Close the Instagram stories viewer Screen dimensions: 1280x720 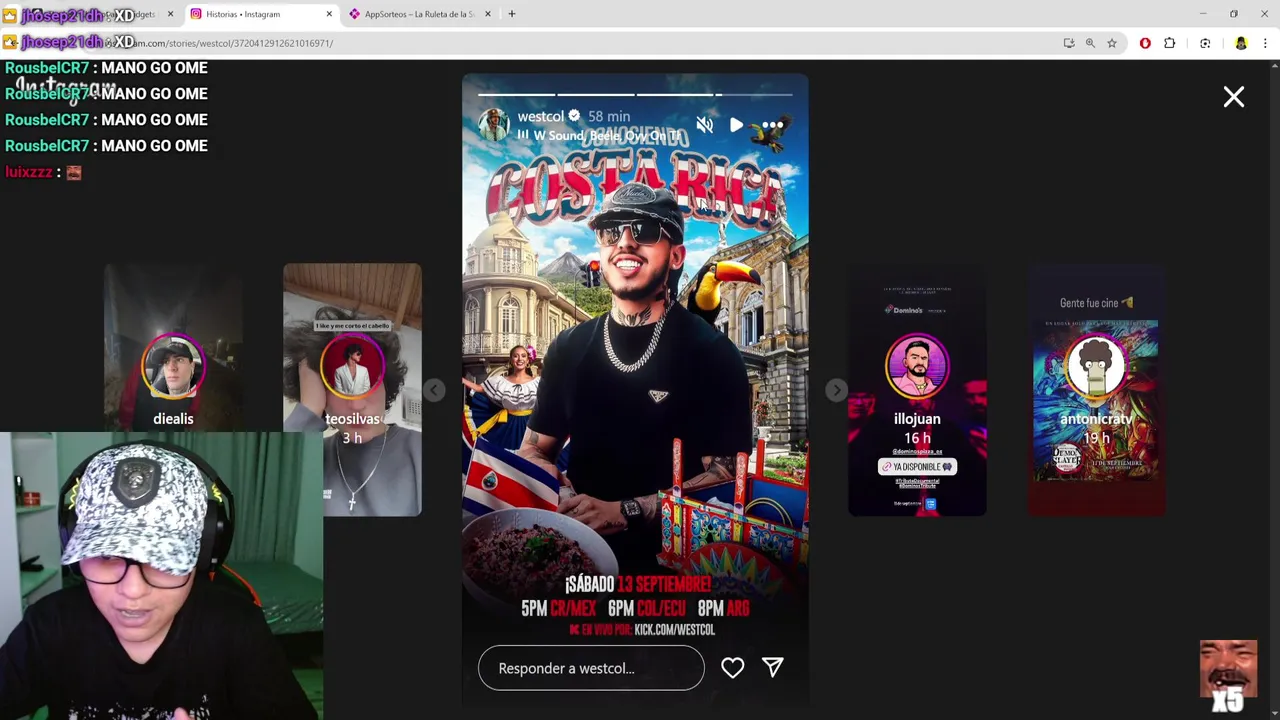click(x=1233, y=97)
